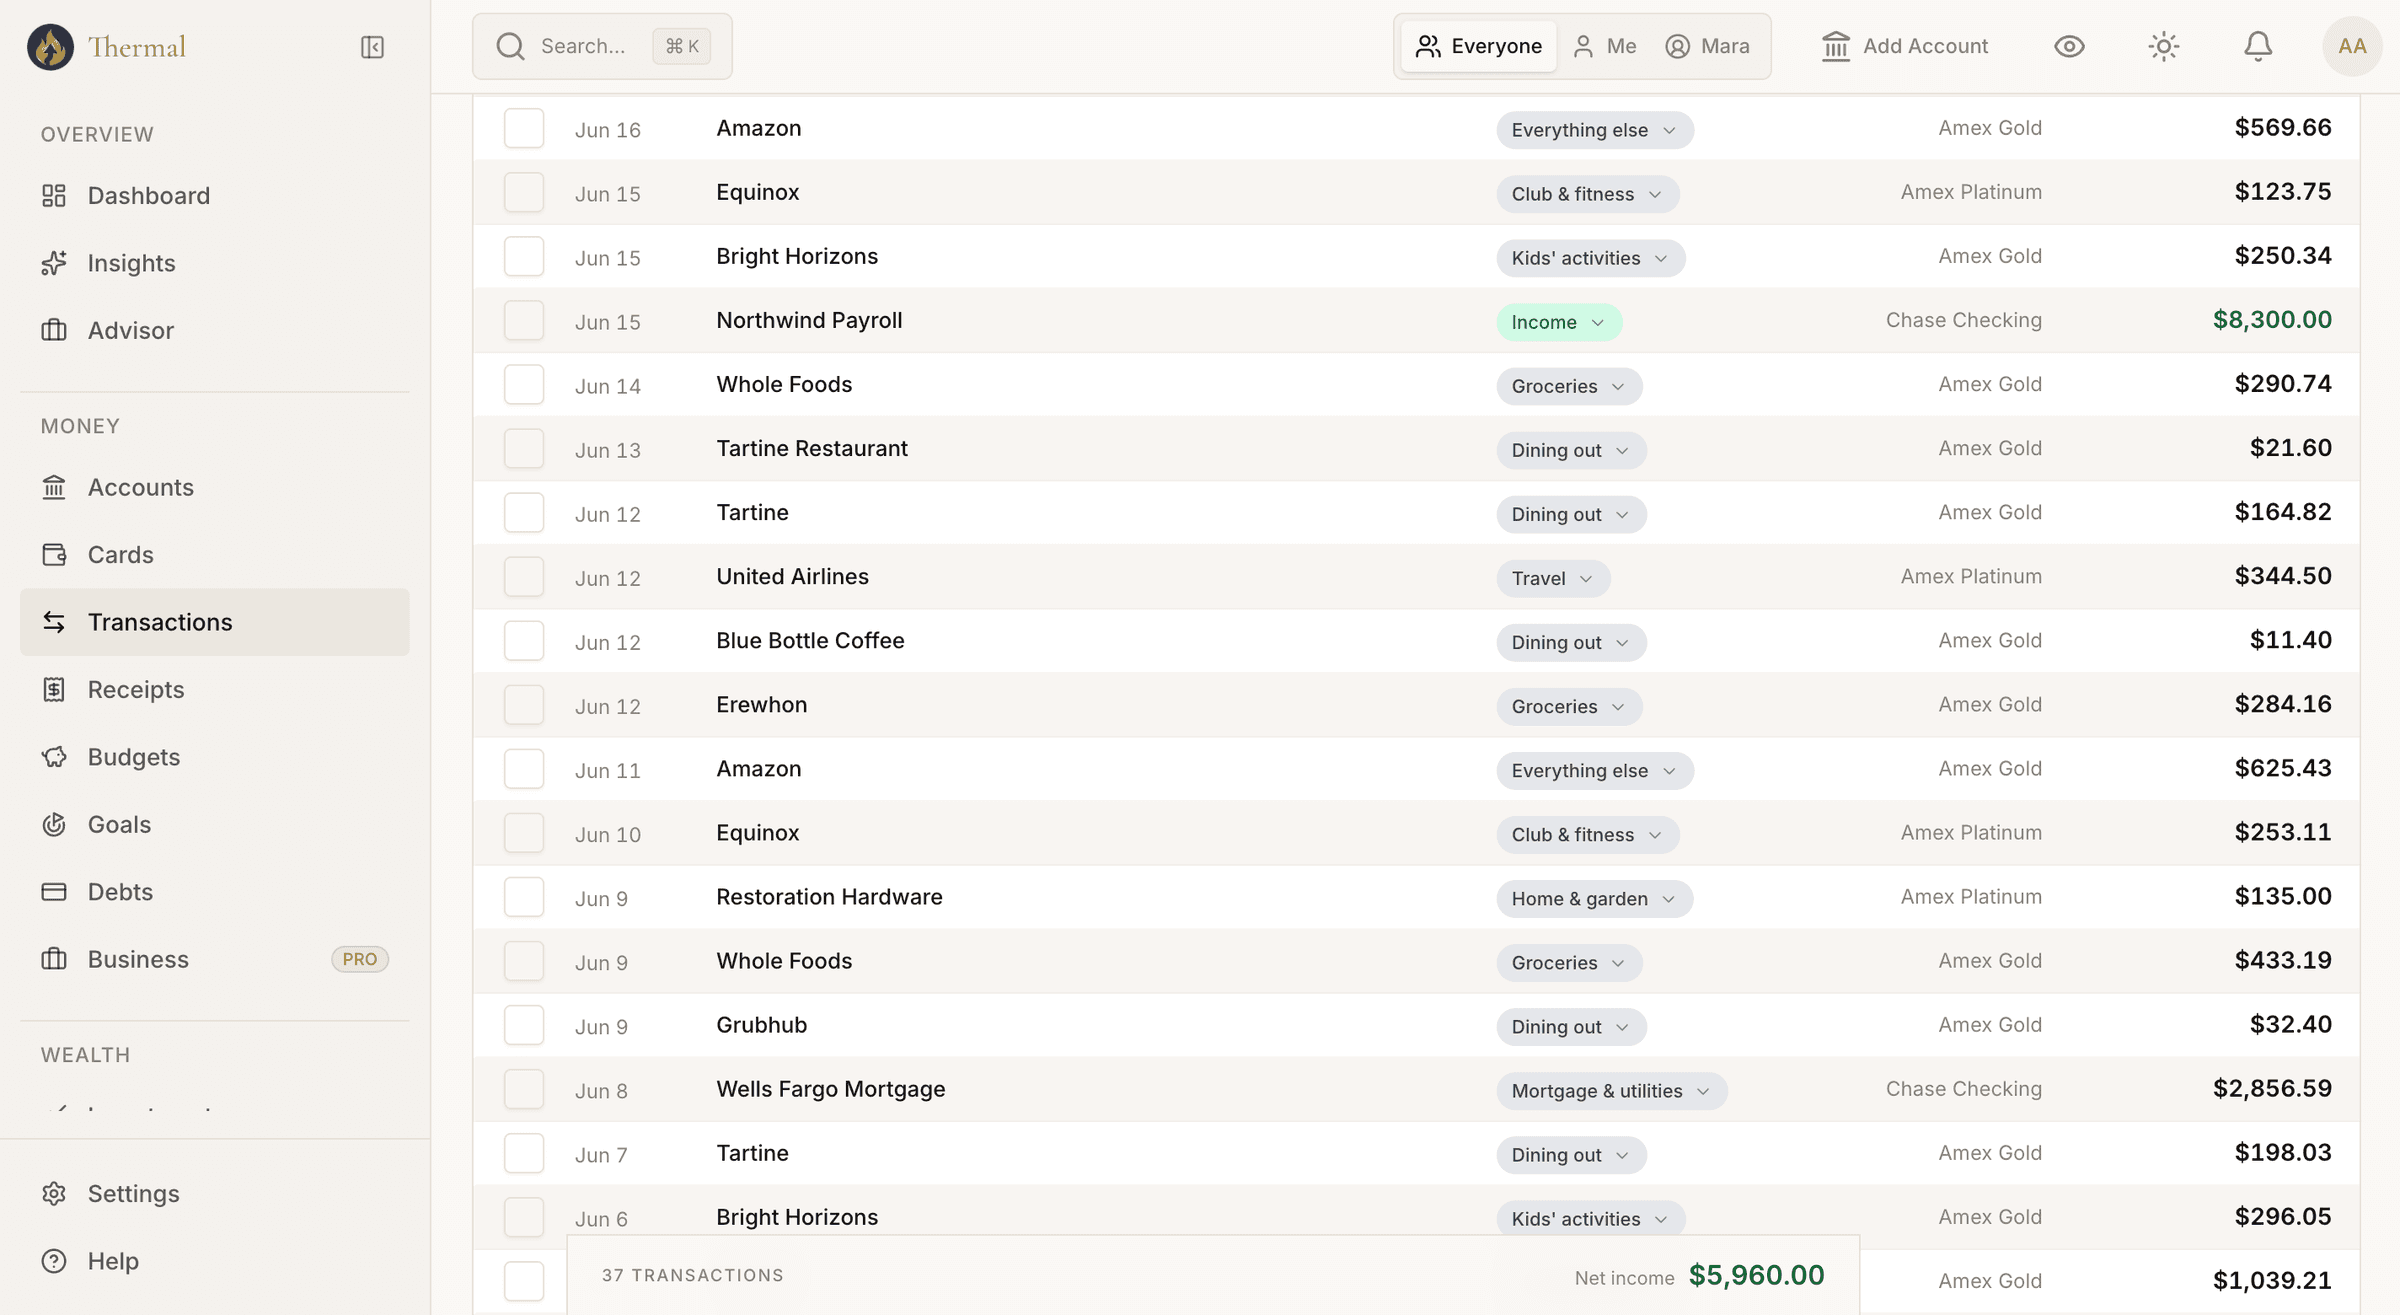Image resolution: width=2400 pixels, height=1315 pixels.
Task: Click Cards wallet icon
Action: tap(54, 554)
